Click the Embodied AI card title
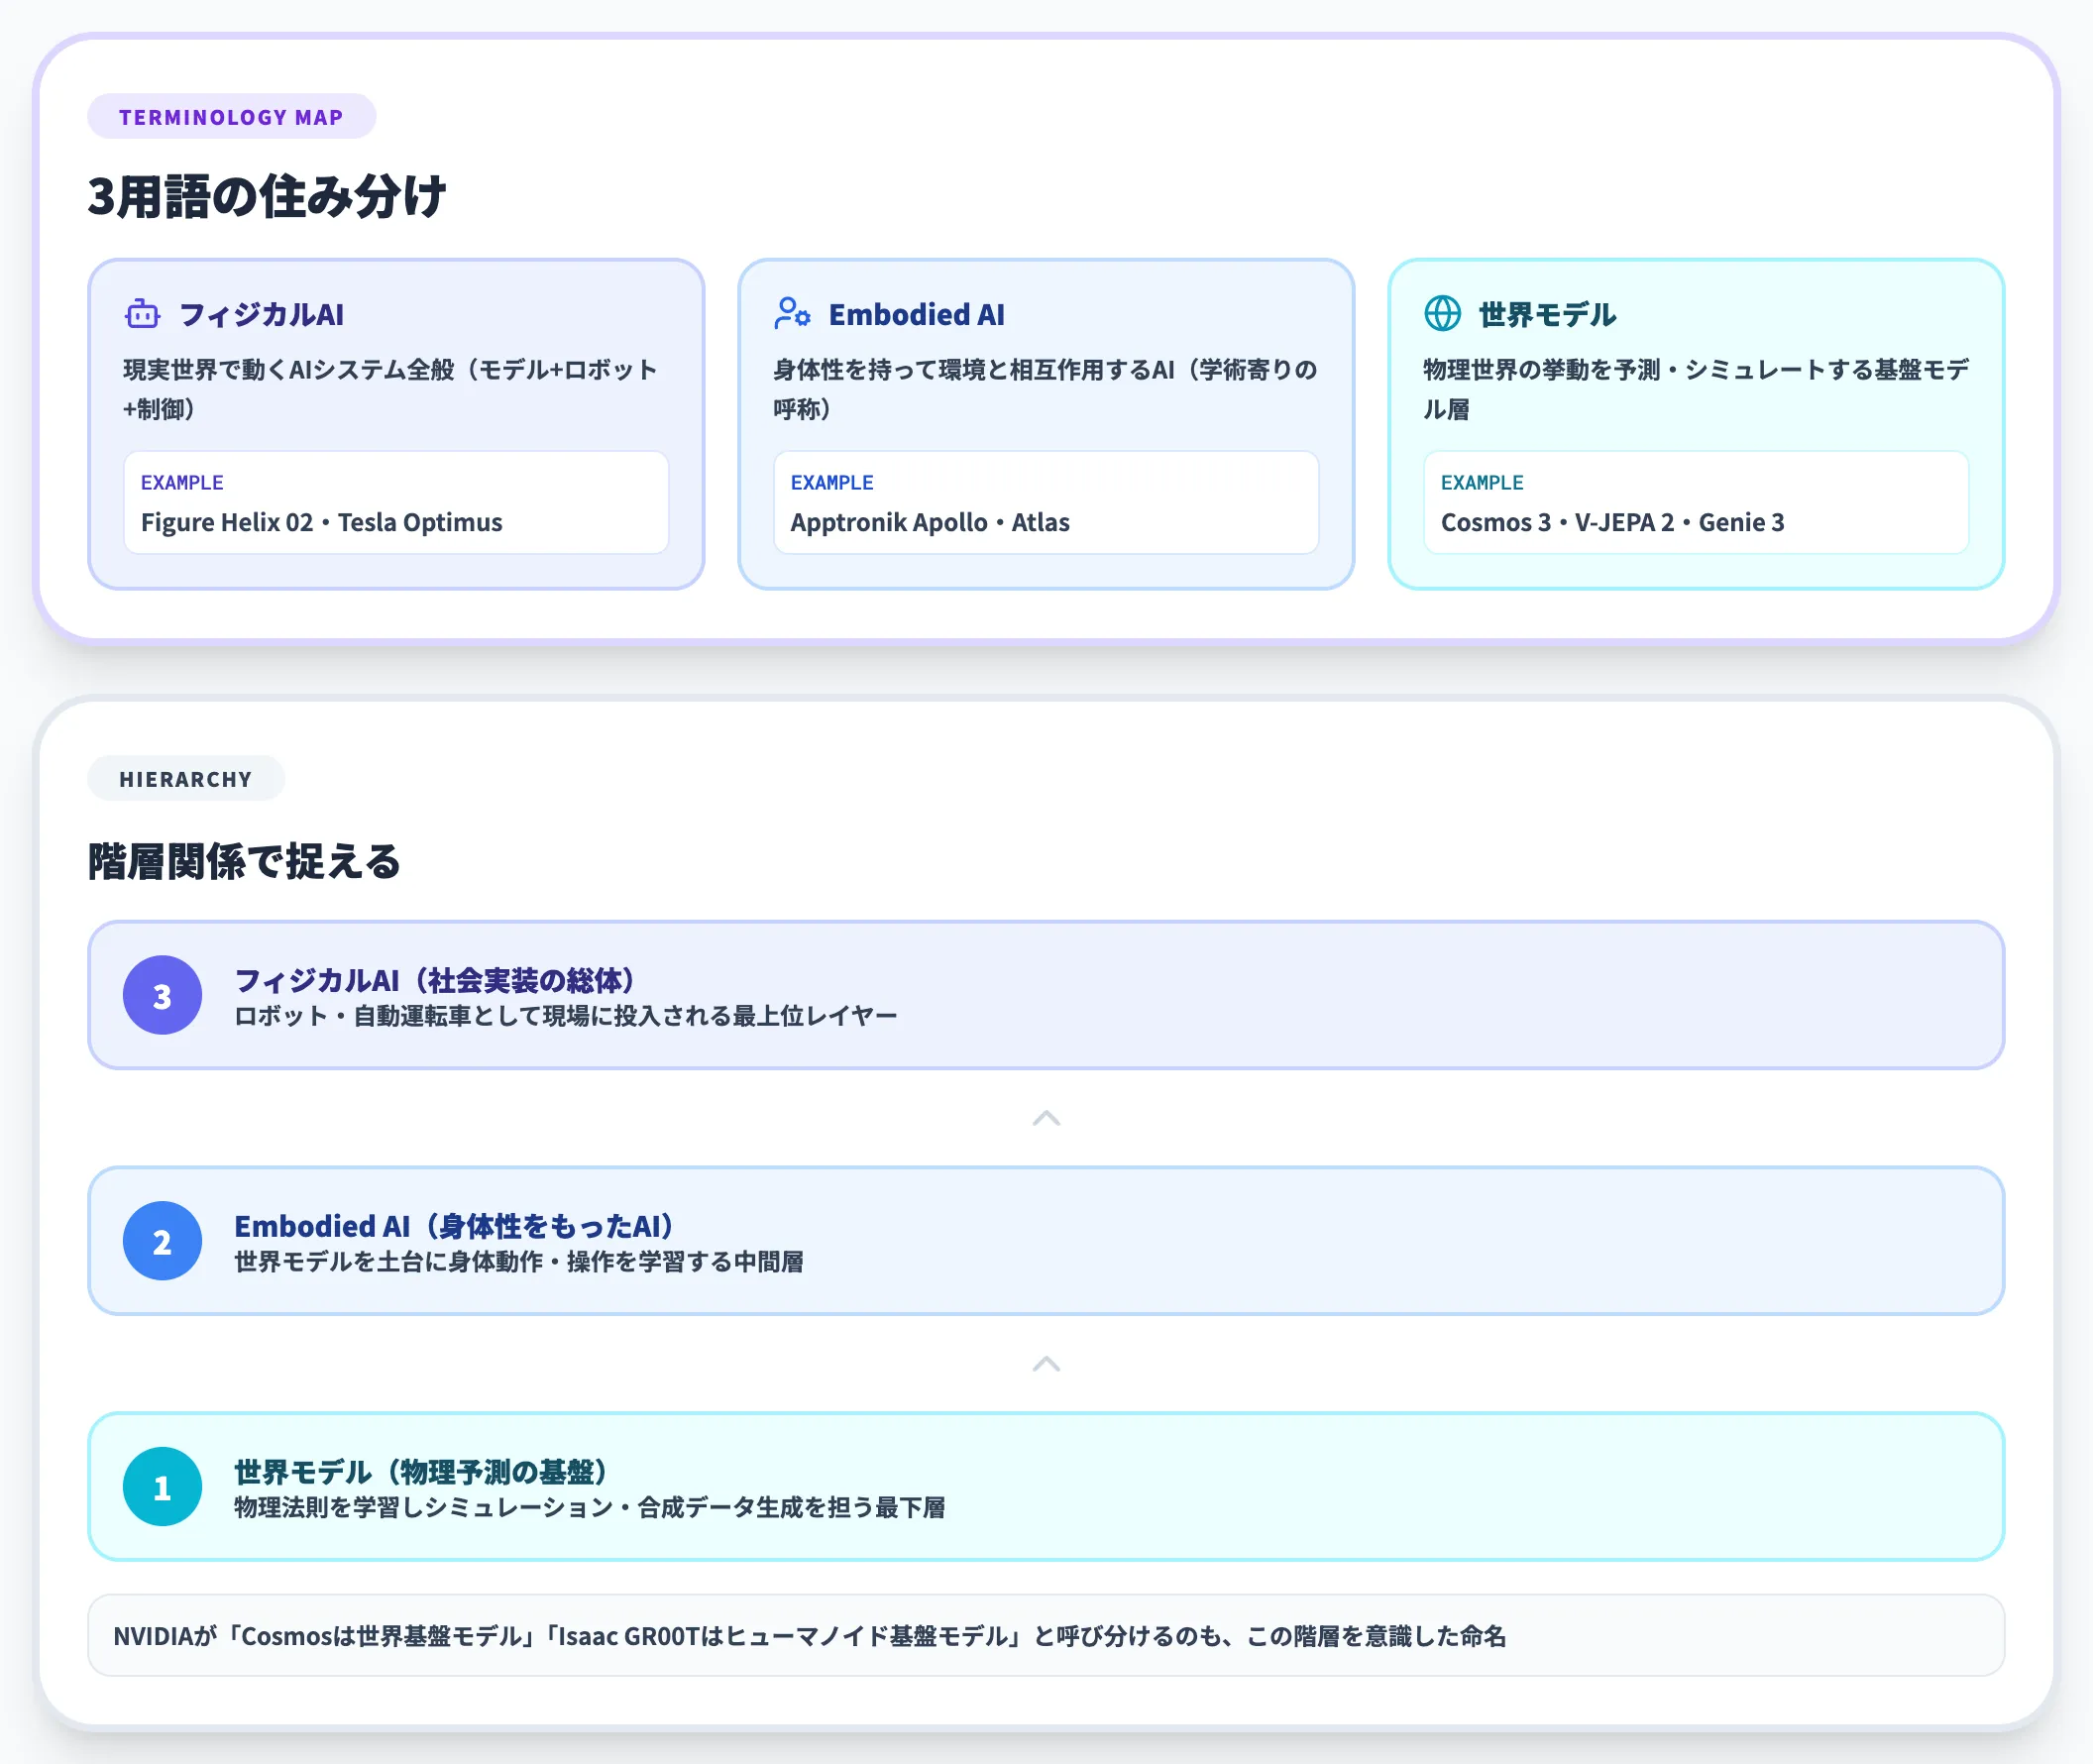The width and height of the screenshot is (2093, 1764). (x=916, y=315)
